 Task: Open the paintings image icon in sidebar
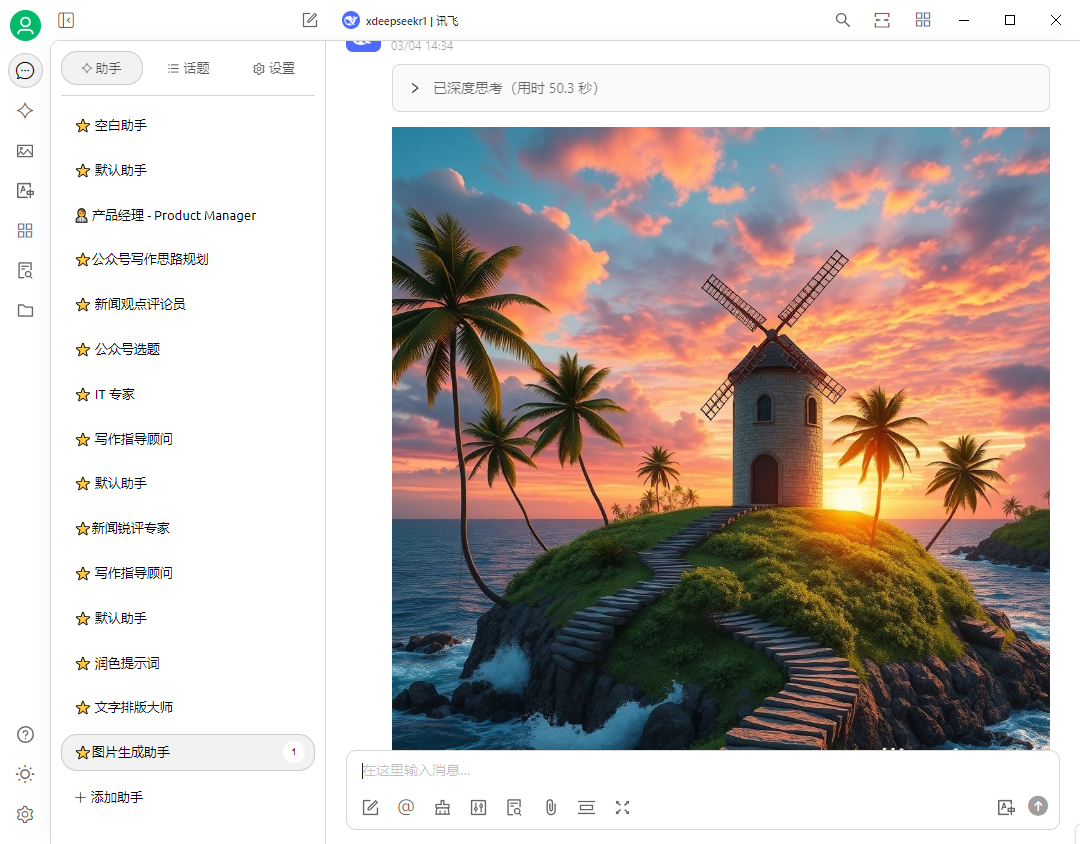[25, 151]
